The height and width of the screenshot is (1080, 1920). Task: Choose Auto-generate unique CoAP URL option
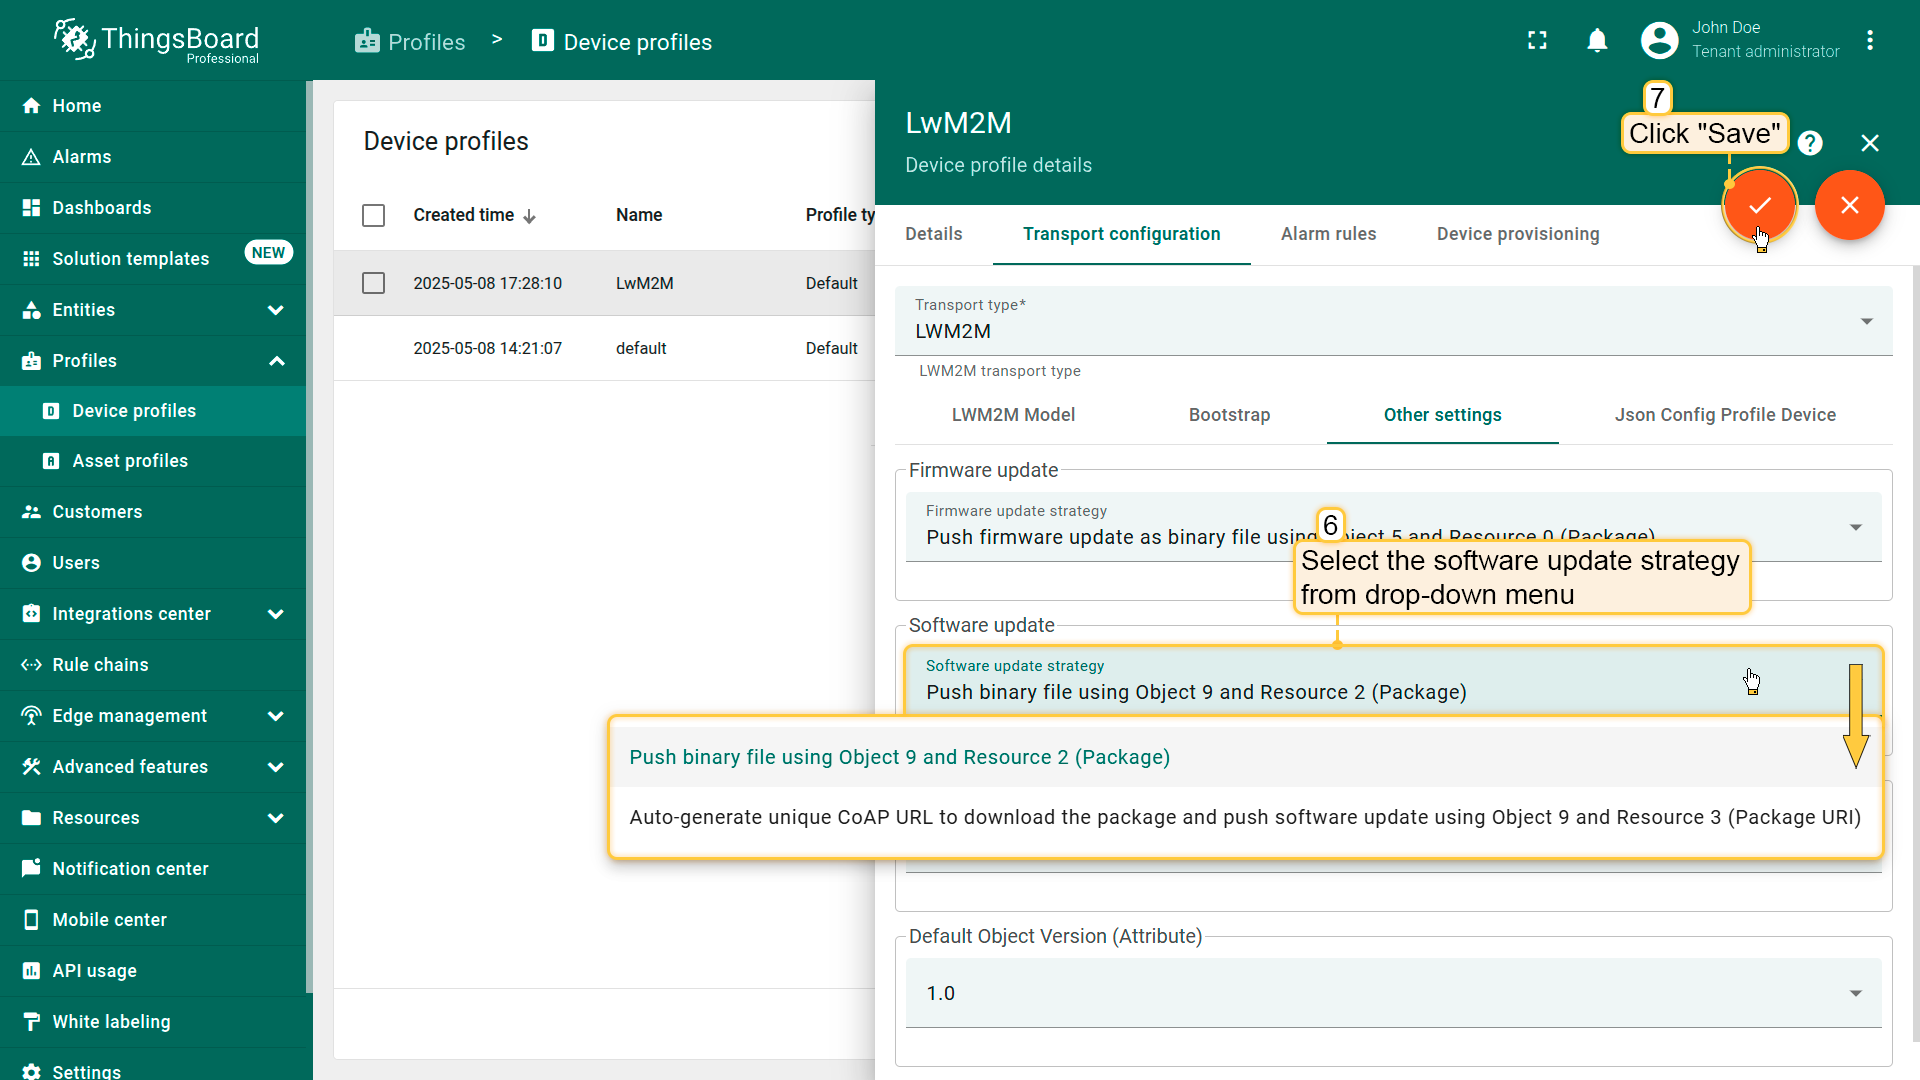pyautogui.click(x=1245, y=817)
